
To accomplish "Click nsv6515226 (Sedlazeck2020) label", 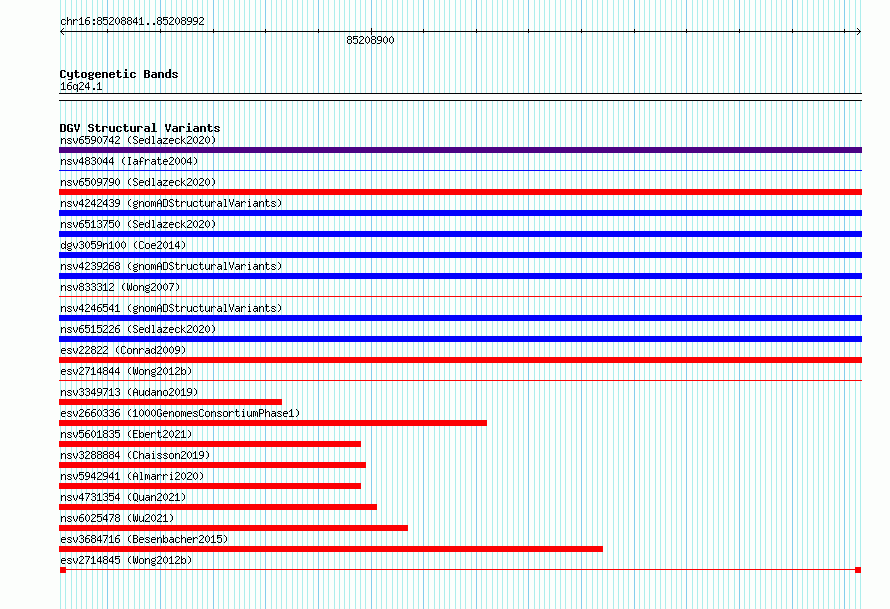I will click(x=138, y=329).
